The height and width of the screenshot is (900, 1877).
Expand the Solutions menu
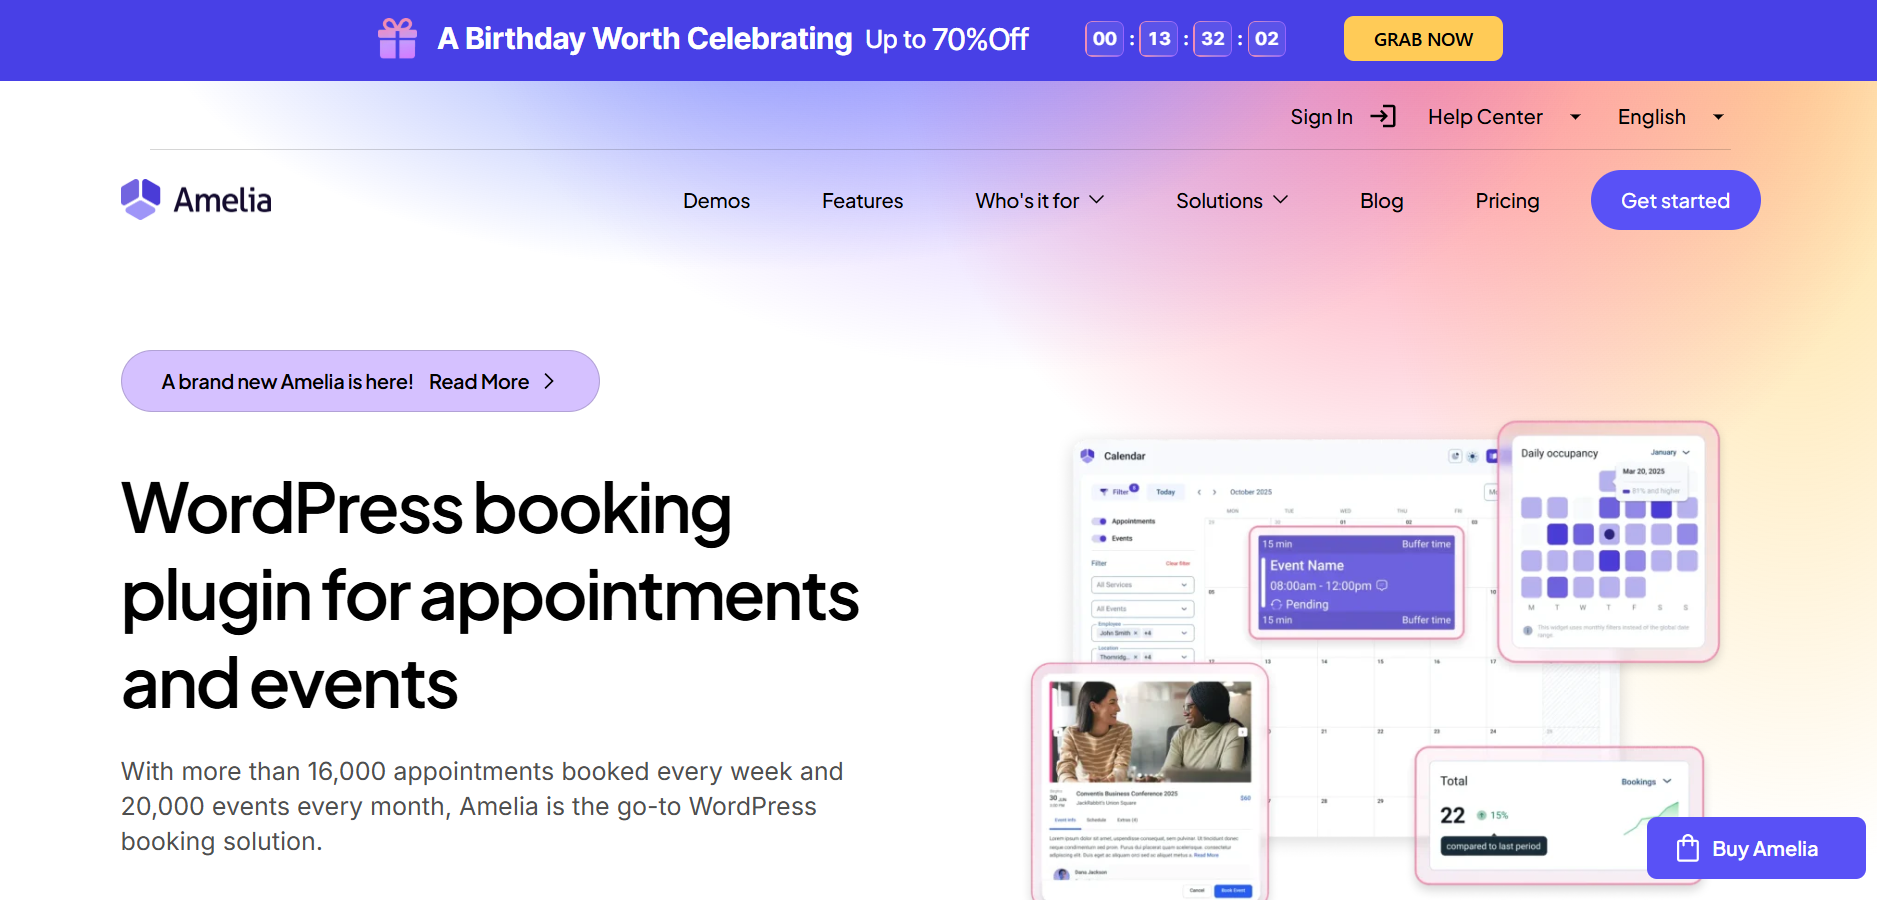click(x=1232, y=201)
